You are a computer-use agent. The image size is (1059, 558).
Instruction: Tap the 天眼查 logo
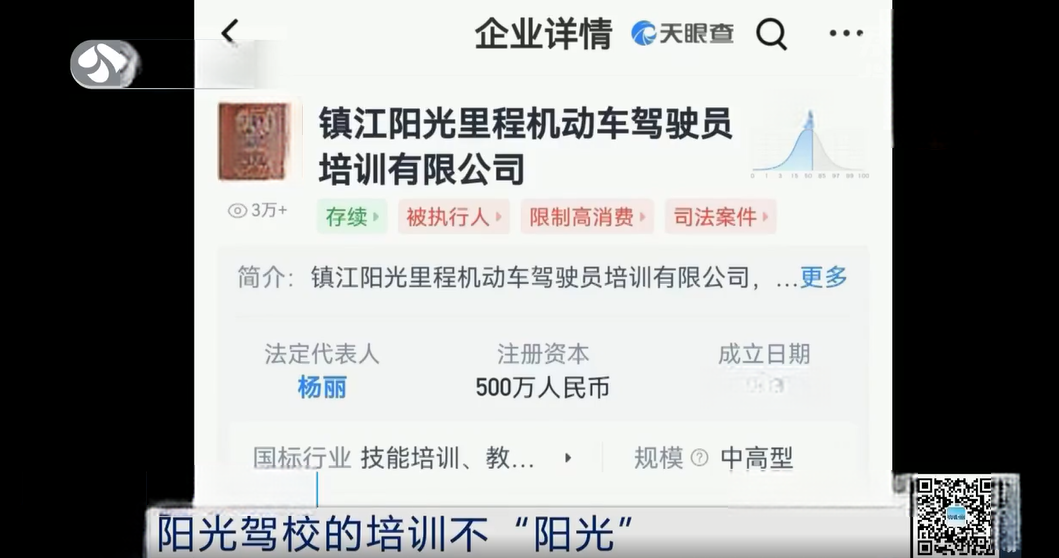(x=682, y=33)
